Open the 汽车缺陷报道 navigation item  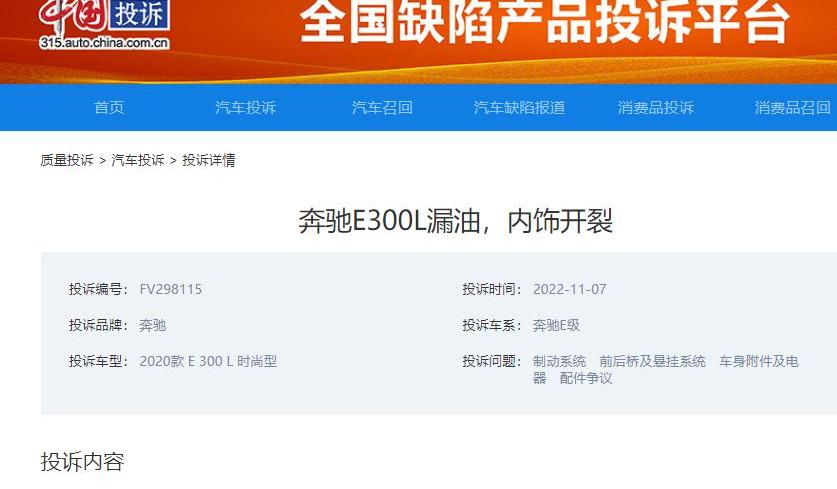(519, 108)
